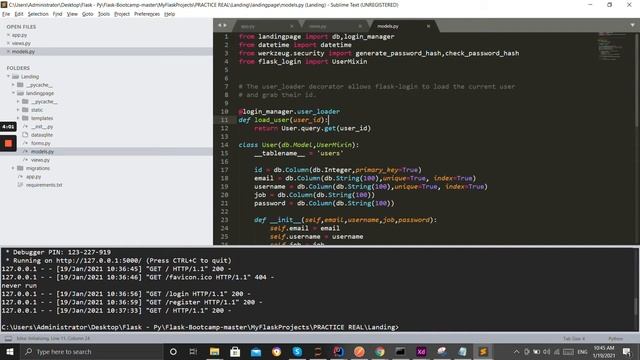
Task: Open Microsoft Store from the taskbar
Action: click(x=235, y=351)
